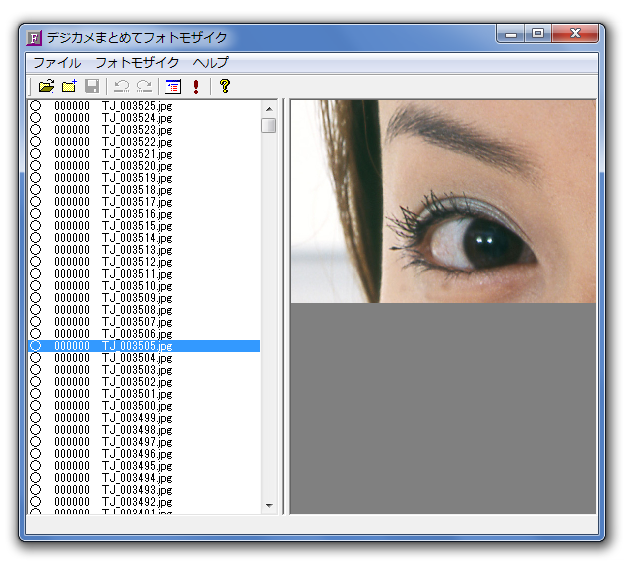Click the 000000 value in TJ_003505.jpg row

(72, 345)
